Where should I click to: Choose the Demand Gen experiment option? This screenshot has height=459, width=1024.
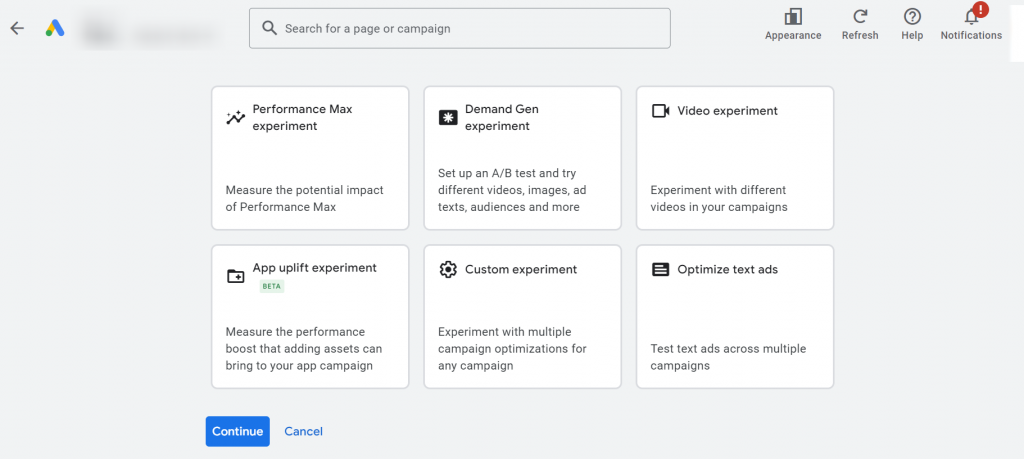[x=522, y=158]
